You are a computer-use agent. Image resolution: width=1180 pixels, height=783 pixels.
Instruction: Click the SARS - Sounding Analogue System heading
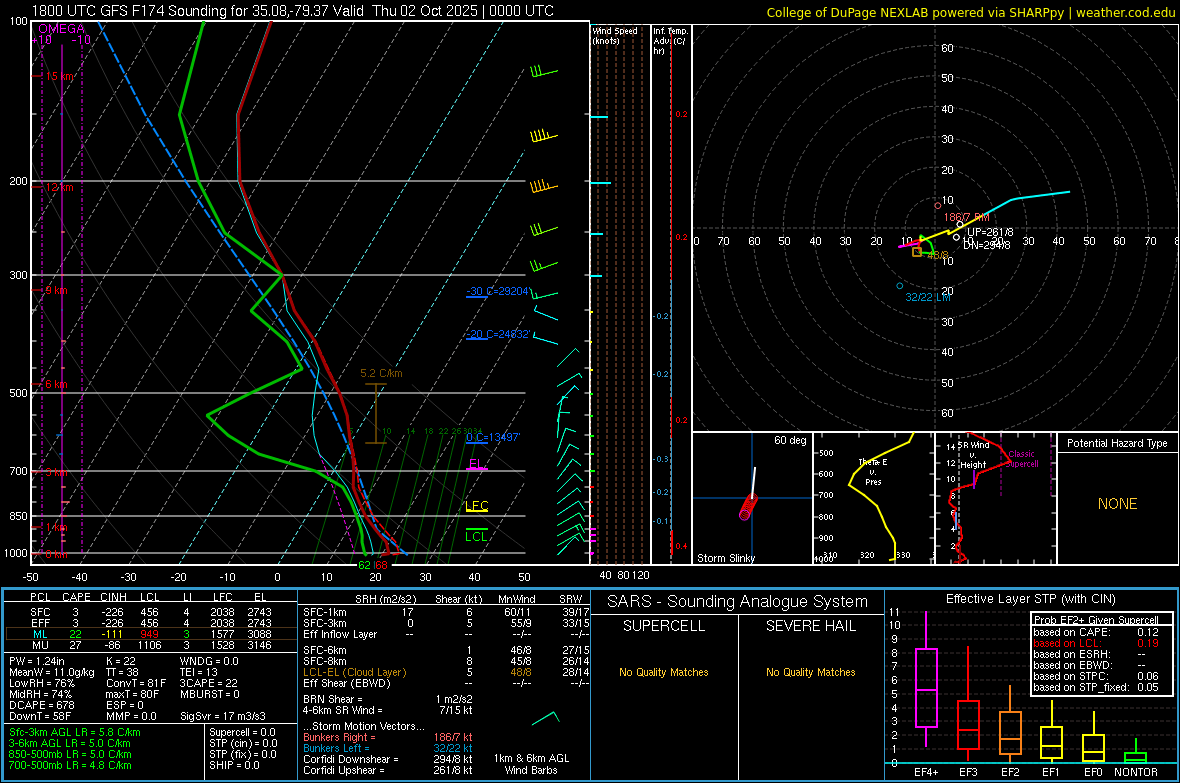738,602
